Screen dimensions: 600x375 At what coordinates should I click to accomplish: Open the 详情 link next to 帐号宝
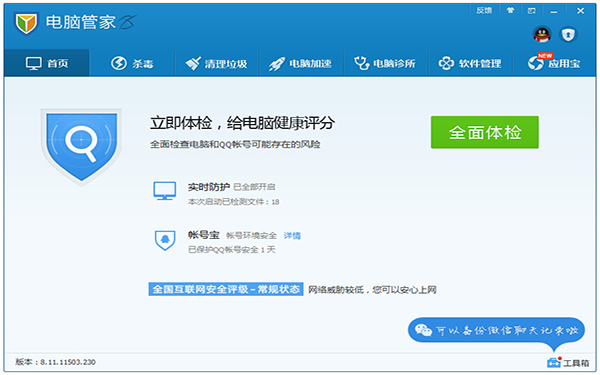(x=292, y=236)
